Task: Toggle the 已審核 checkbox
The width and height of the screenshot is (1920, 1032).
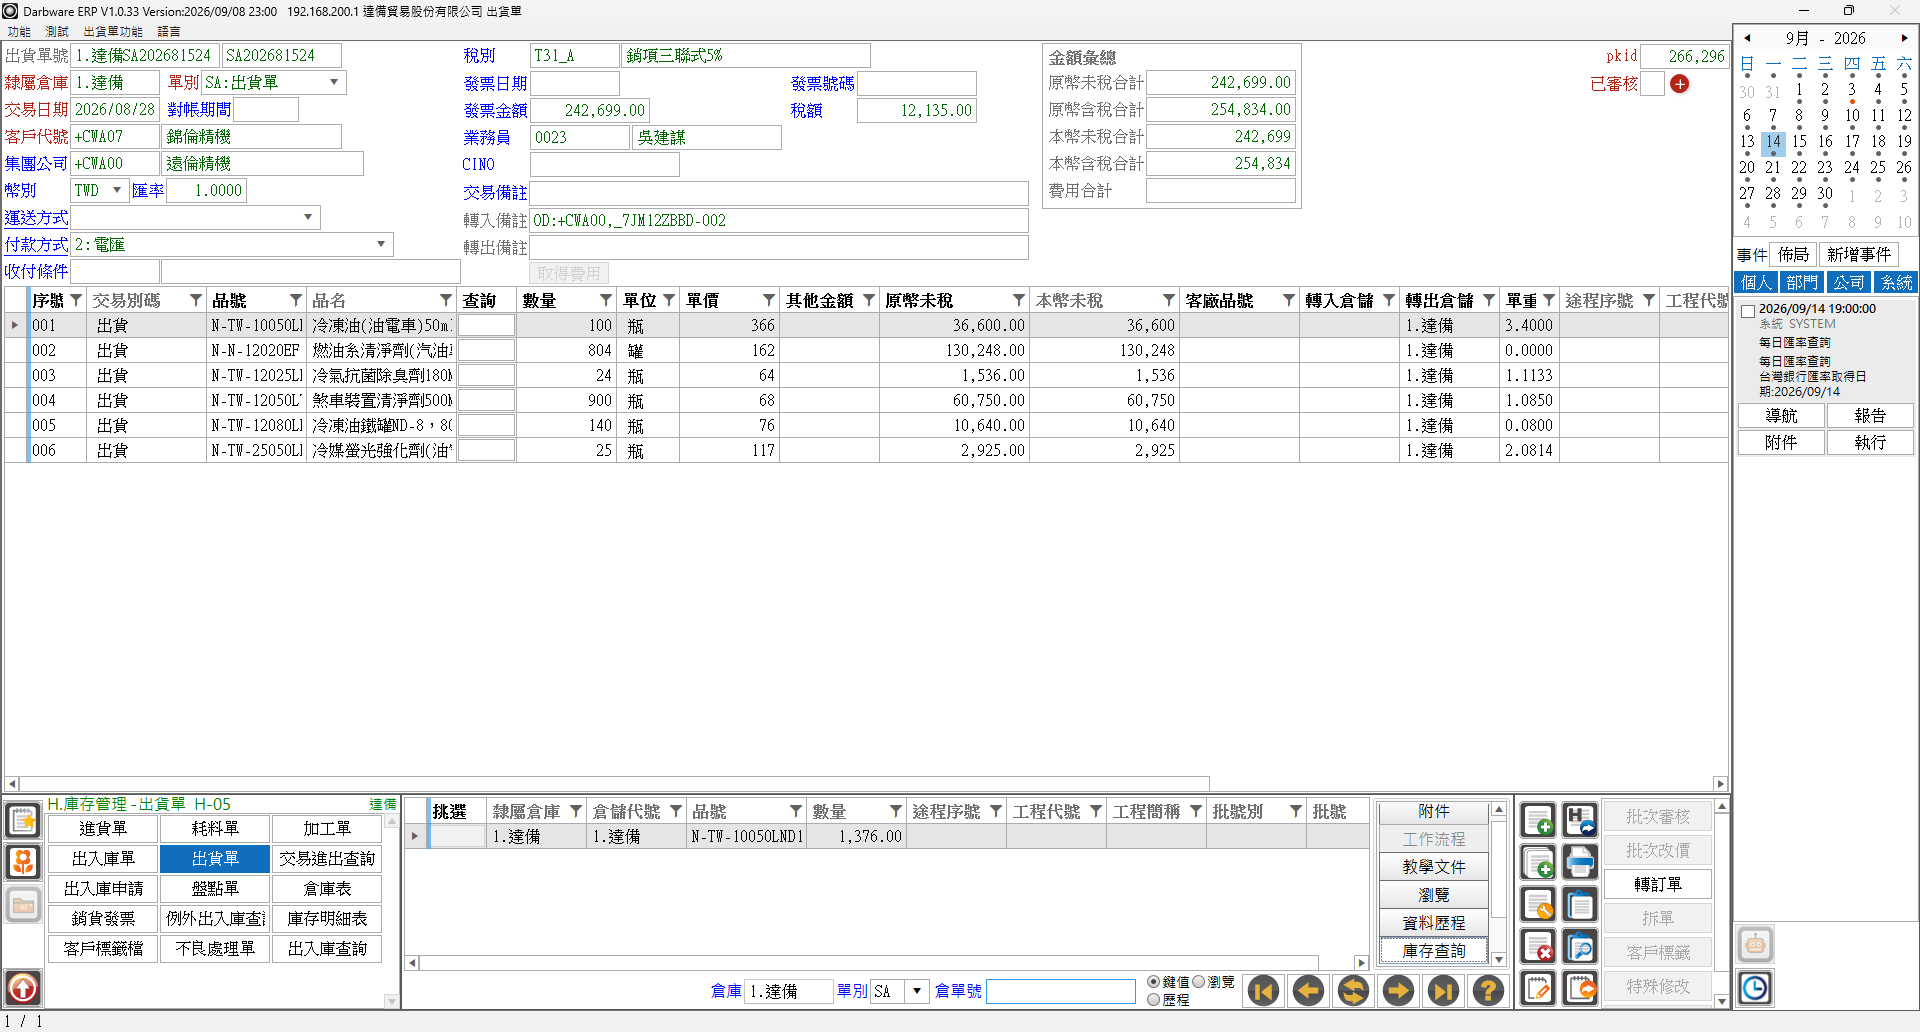Action: pyautogui.click(x=1653, y=84)
